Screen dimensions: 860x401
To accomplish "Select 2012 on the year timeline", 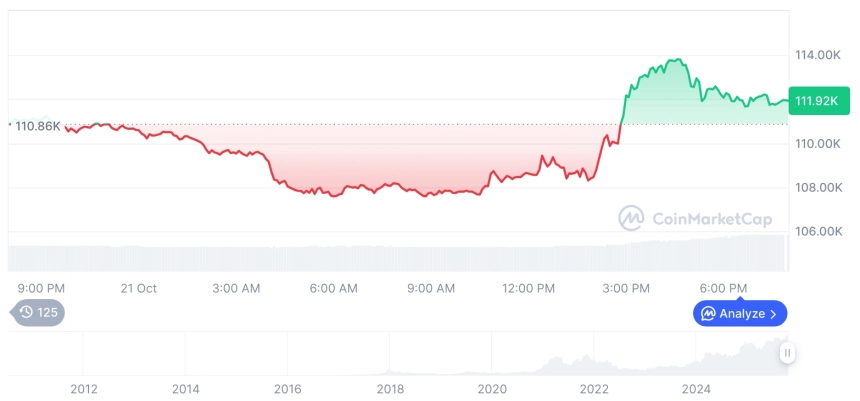I will (83, 389).
